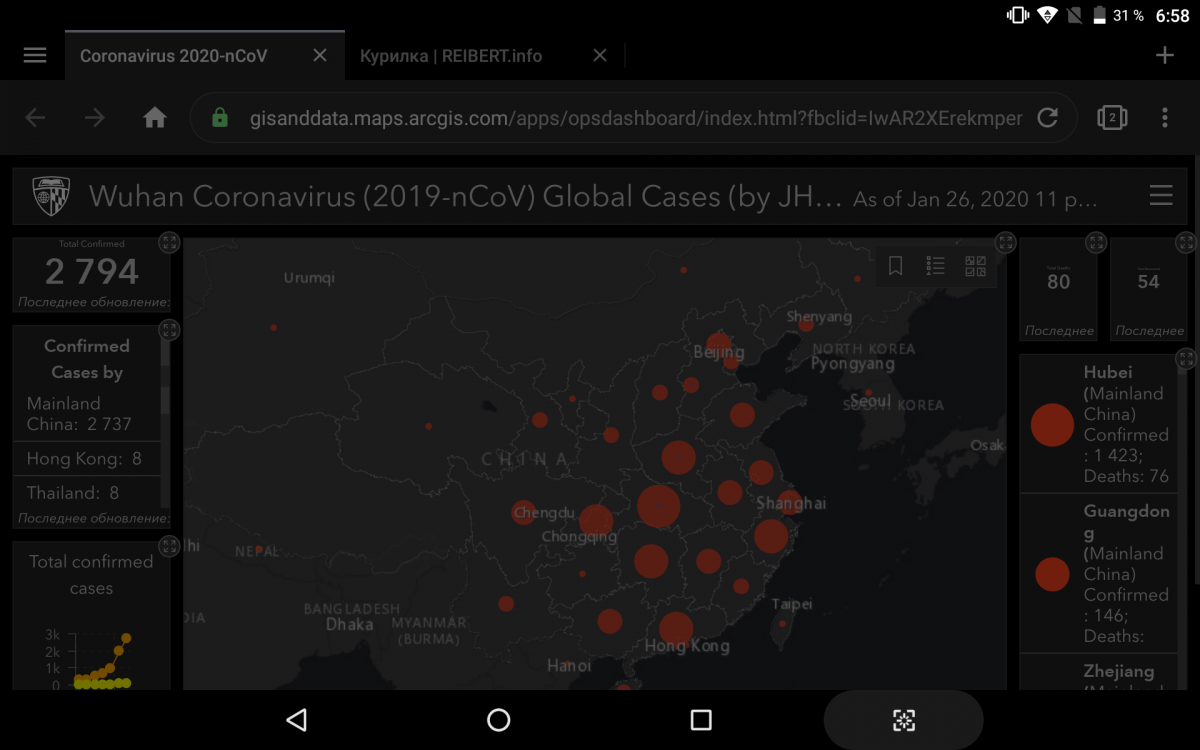The width and height of the screenshot is (1200, 750).
Task: Click the Shenyang label on map
Action: click(x=819, y=317)
